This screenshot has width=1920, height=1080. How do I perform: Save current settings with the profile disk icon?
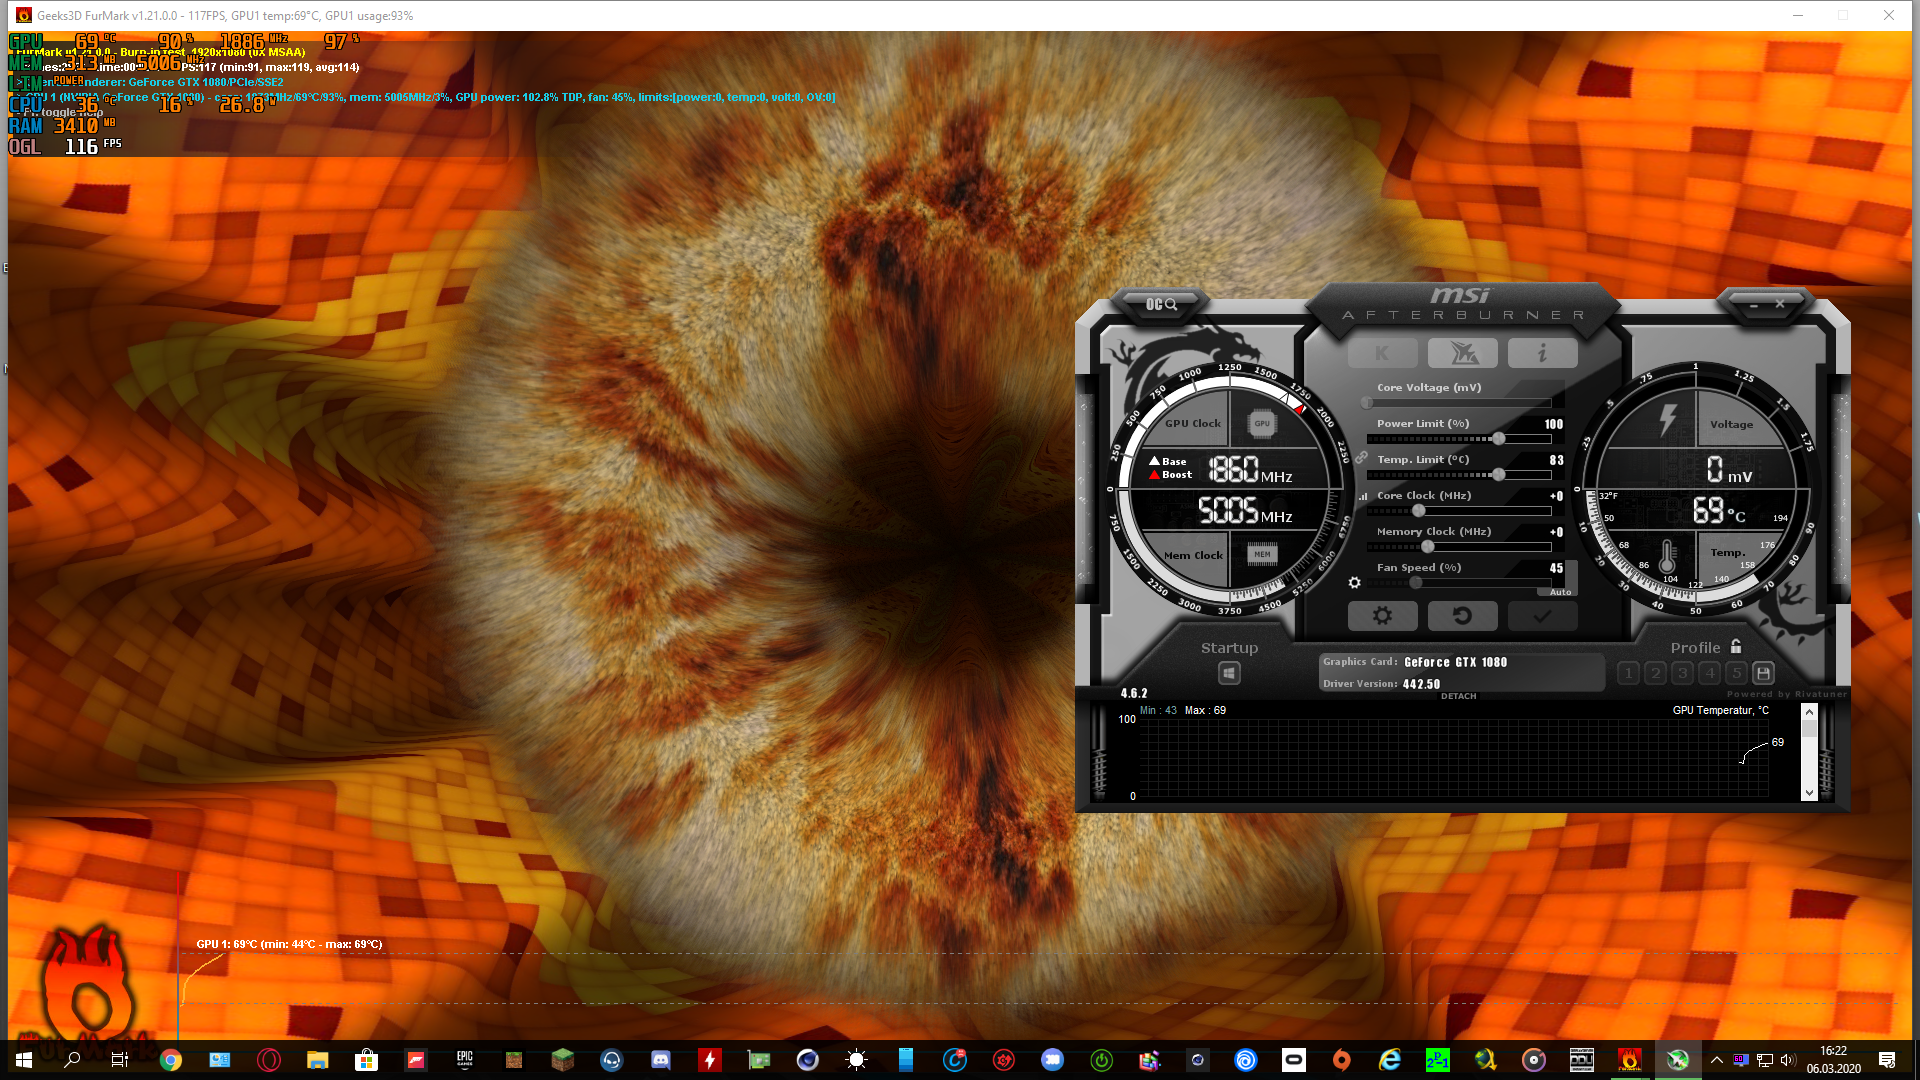1762,673
